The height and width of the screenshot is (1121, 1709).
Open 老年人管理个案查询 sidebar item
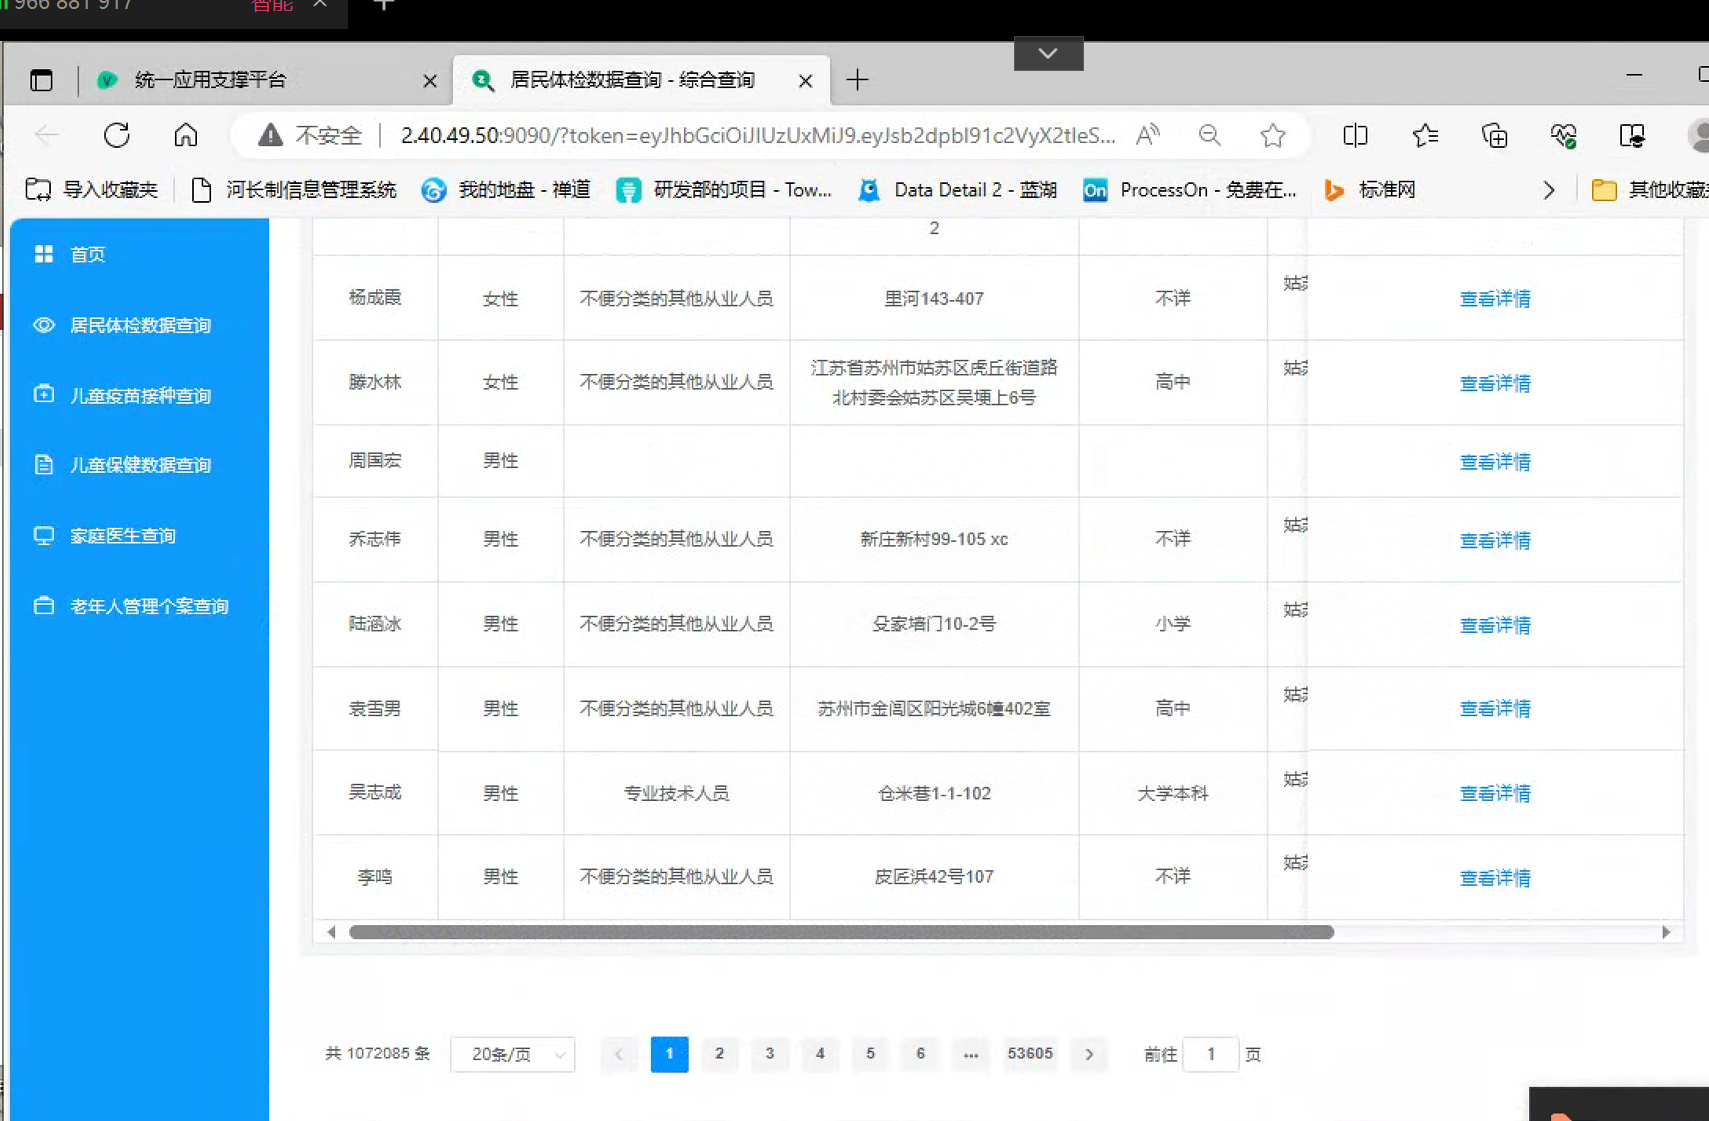click(140, 606)
